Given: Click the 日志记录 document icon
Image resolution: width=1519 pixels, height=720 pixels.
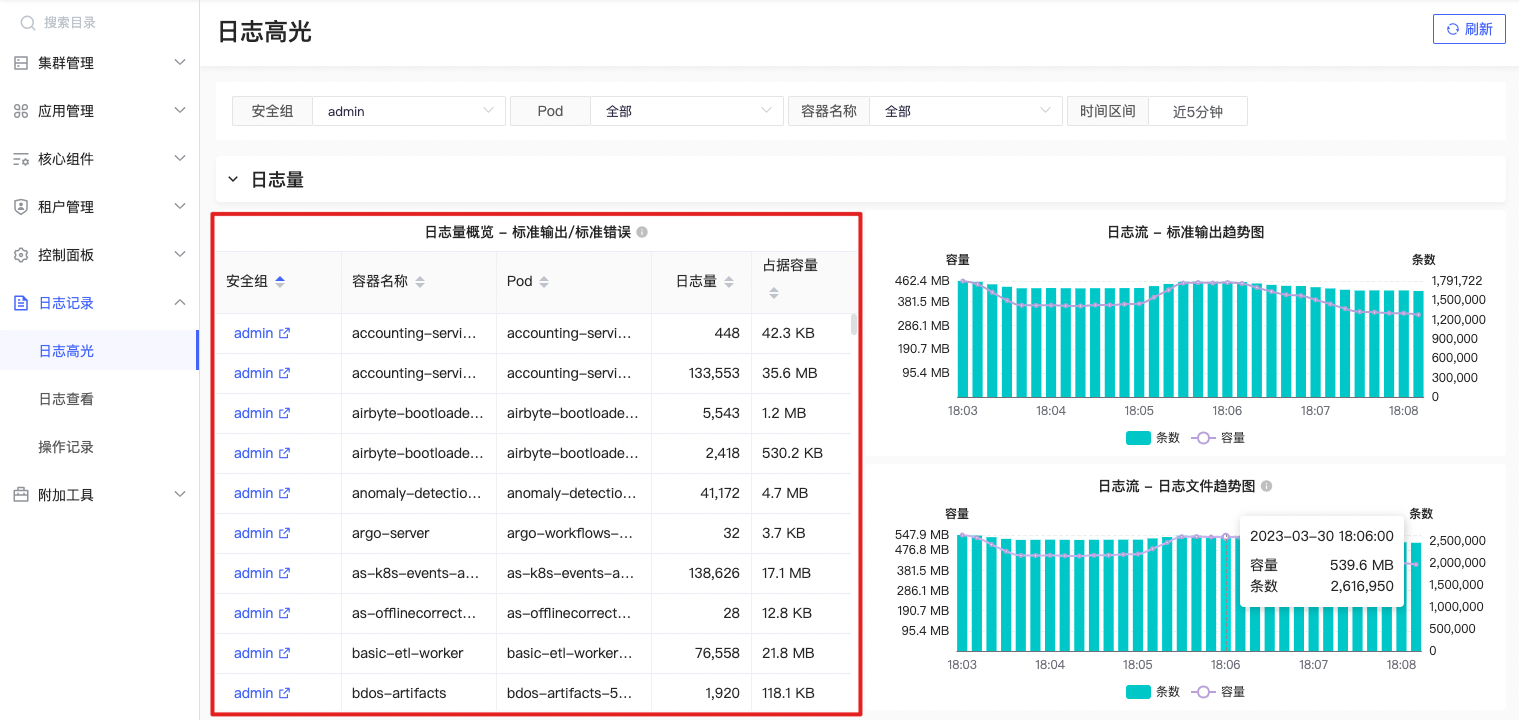Looking at the screenshot, I should click(21, 303).
